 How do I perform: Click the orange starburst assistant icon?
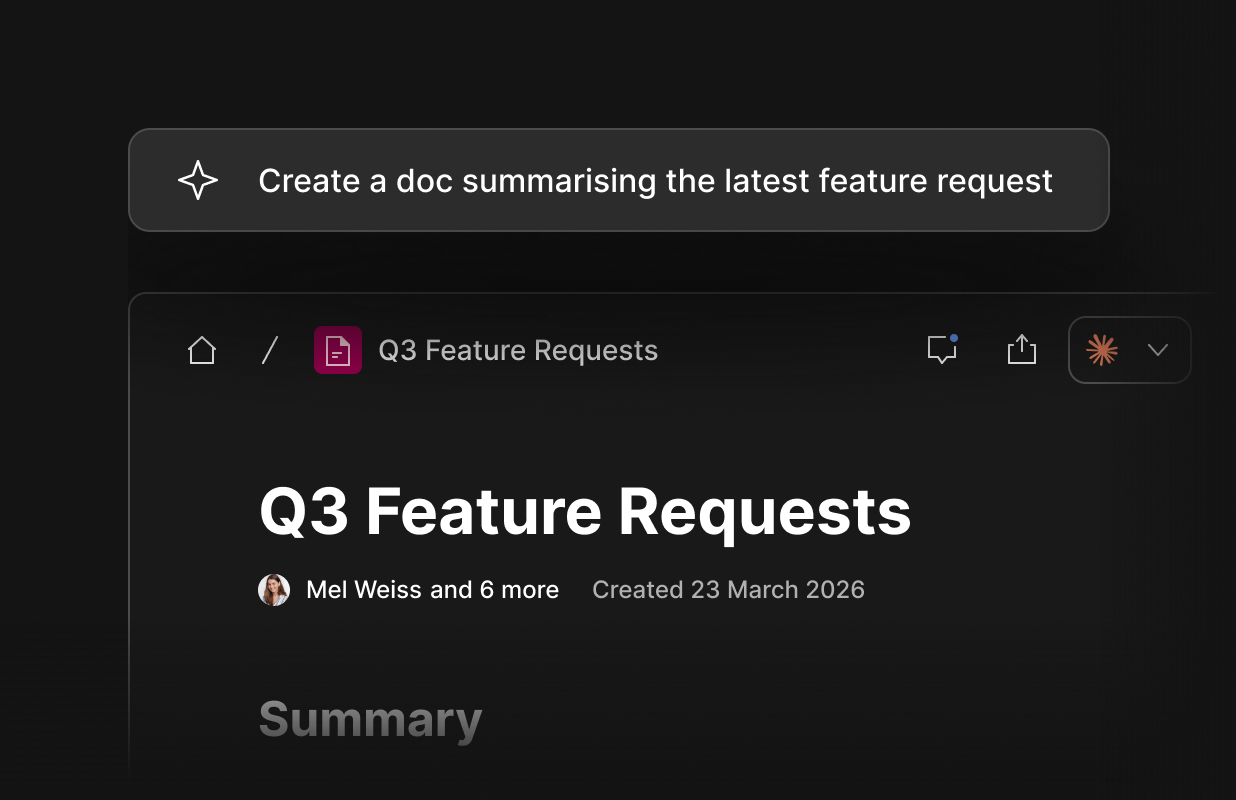click(1102, 350)
